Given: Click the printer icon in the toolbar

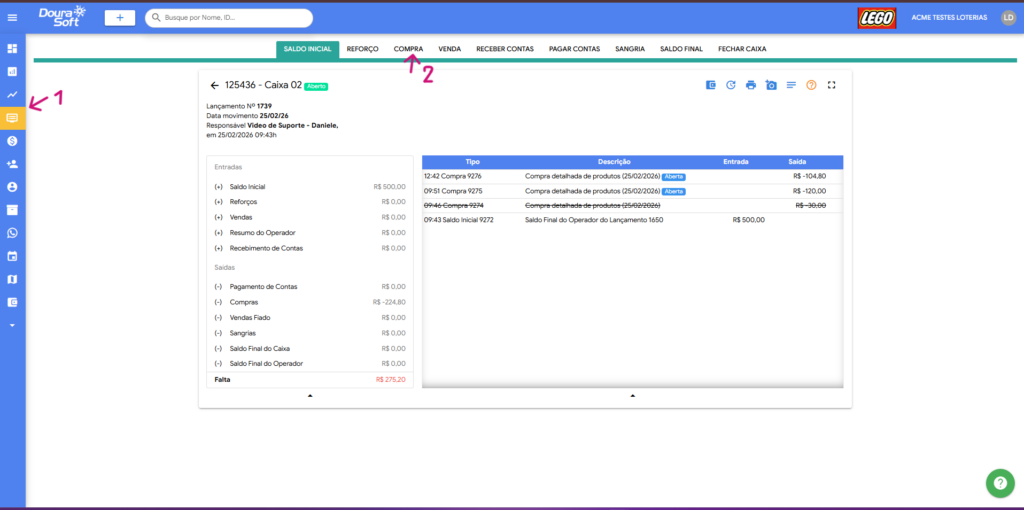Looking at the screenshot, I should pyautogui.click(x=750, y=85).
